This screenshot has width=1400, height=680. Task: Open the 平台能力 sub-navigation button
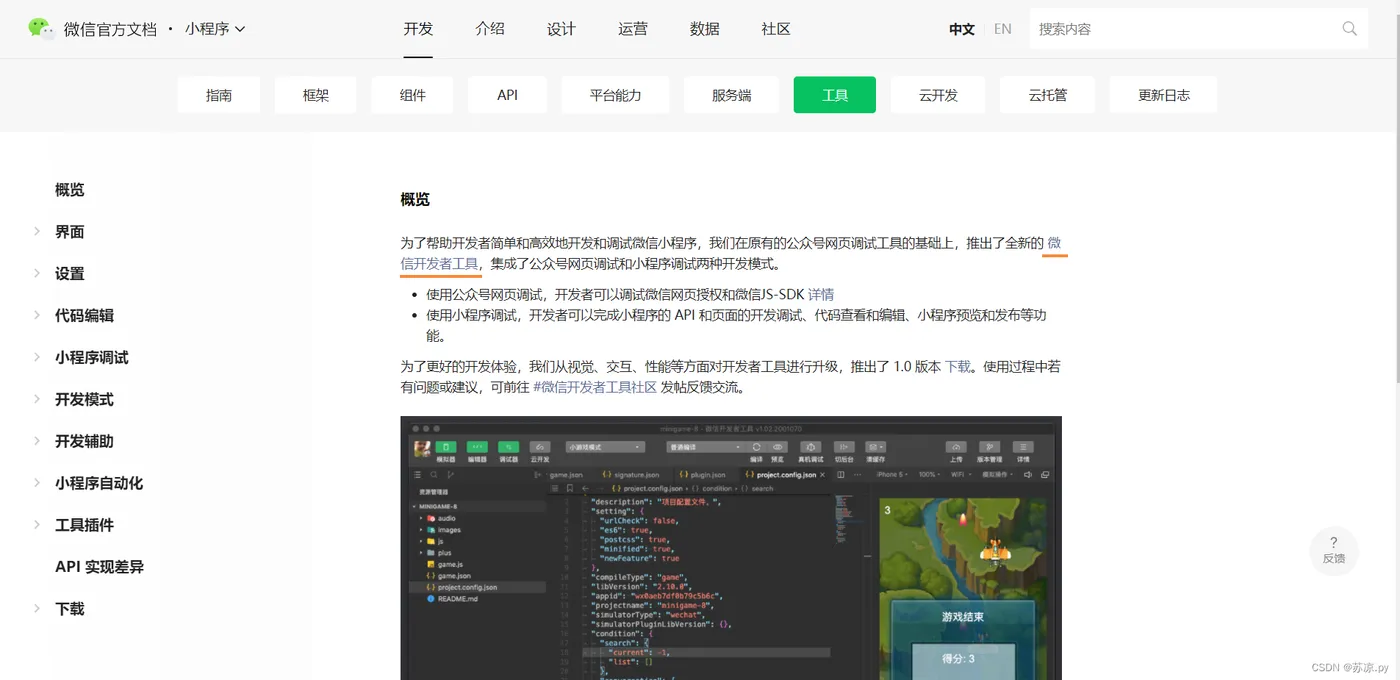tap(616, 95)
